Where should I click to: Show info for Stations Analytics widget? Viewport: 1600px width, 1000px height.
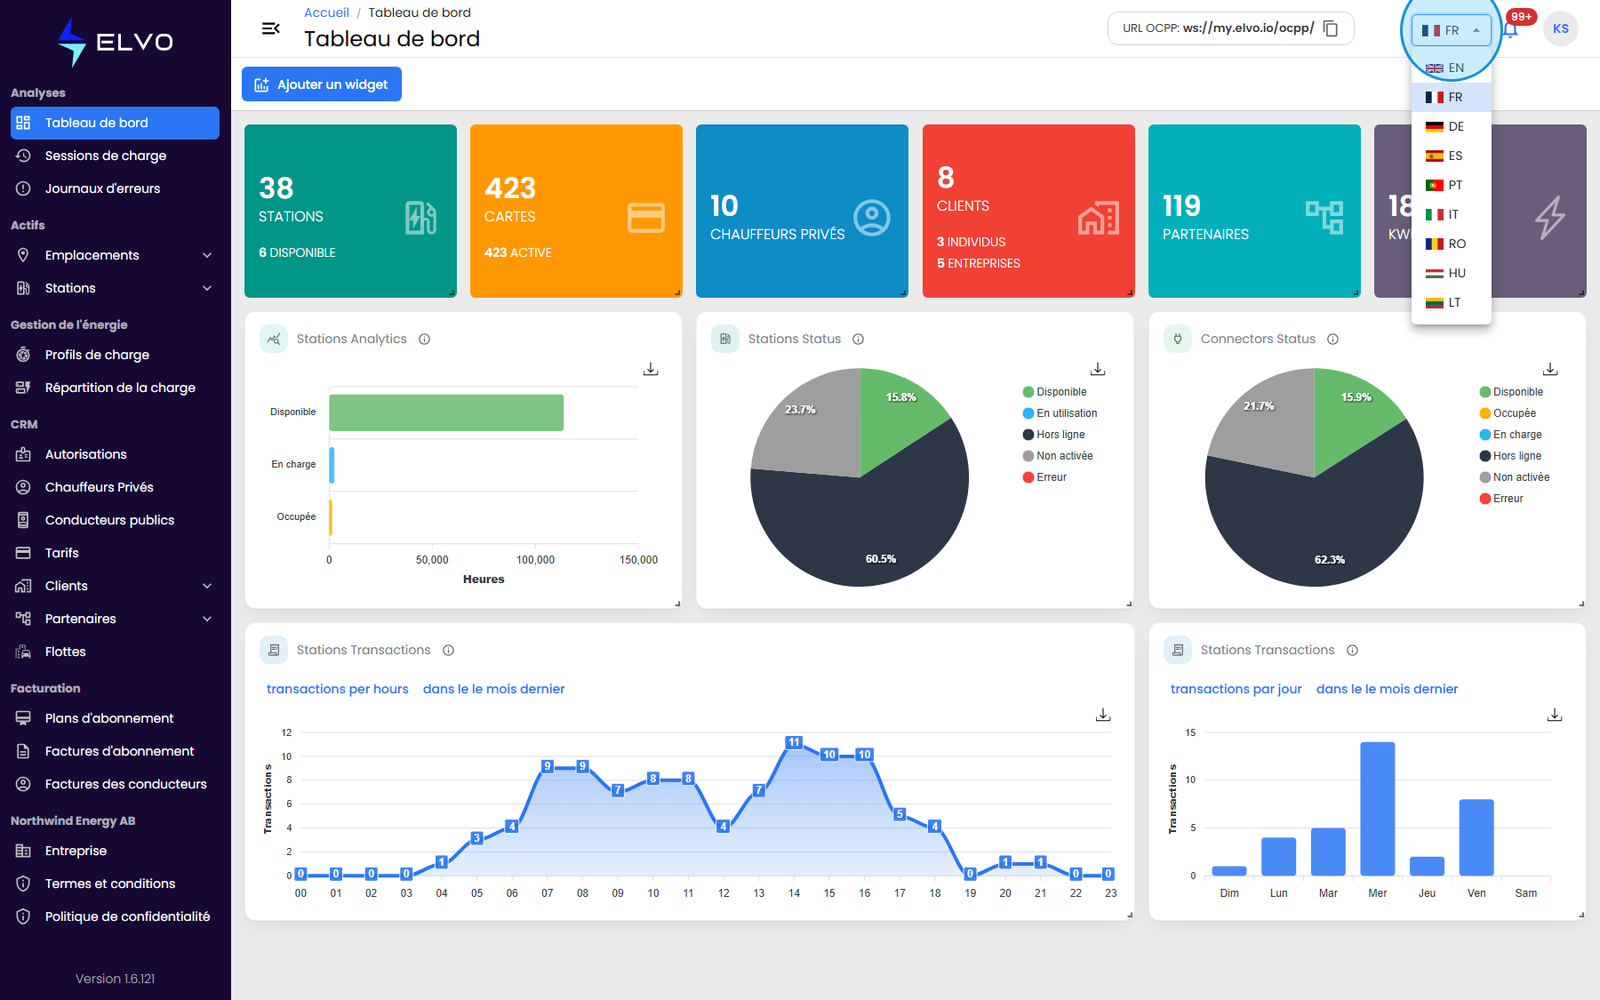[424, 339]
